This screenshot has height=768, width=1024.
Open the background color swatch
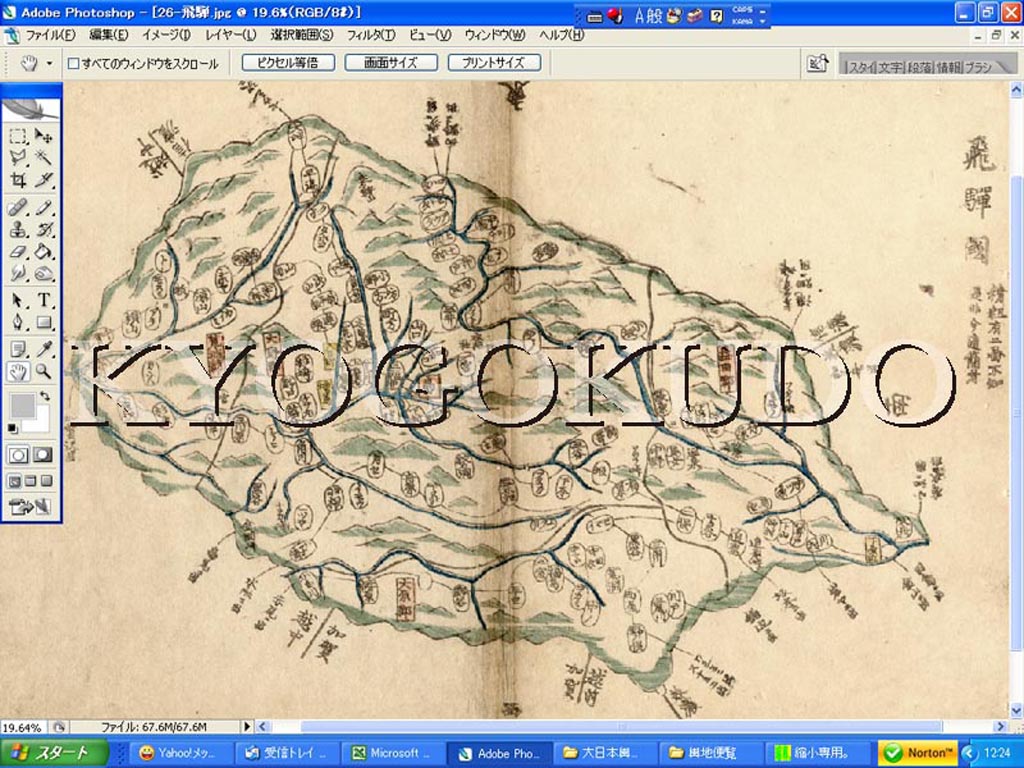coord(42,423)
